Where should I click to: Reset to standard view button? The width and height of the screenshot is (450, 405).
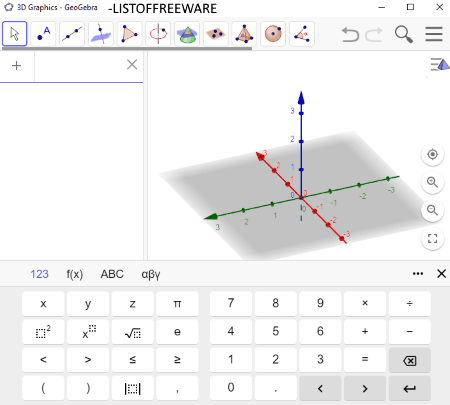(432, 154)
